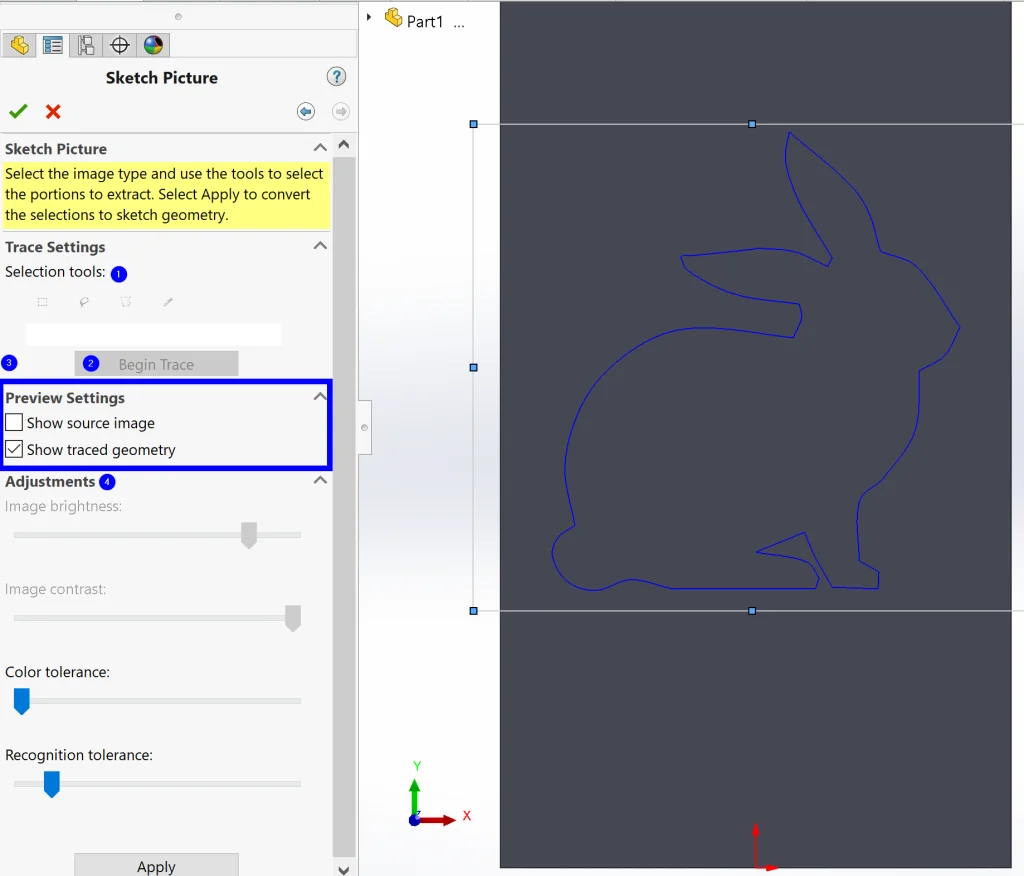The image size is (1024, 876).
Task: Open the ConfigurationManager tab
Action: [86, 45]
